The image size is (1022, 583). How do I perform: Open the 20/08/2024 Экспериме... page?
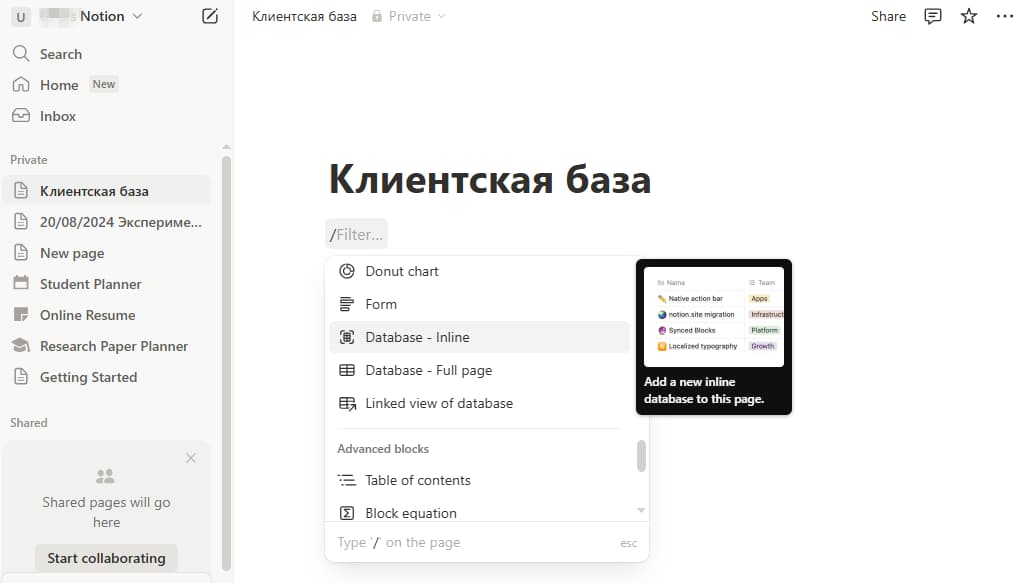107,222
